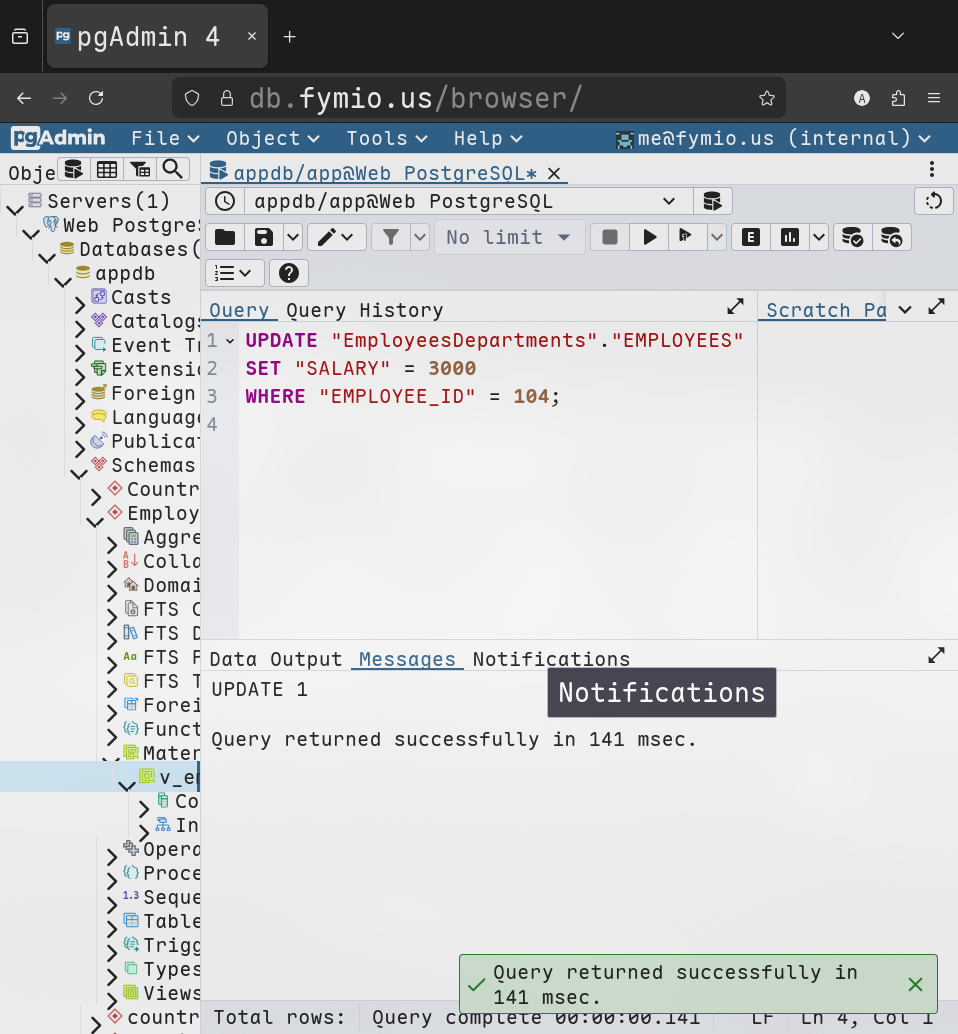Dismiss the query success notification
This screenshot has width=958, height=1034.
pos(915,984)
